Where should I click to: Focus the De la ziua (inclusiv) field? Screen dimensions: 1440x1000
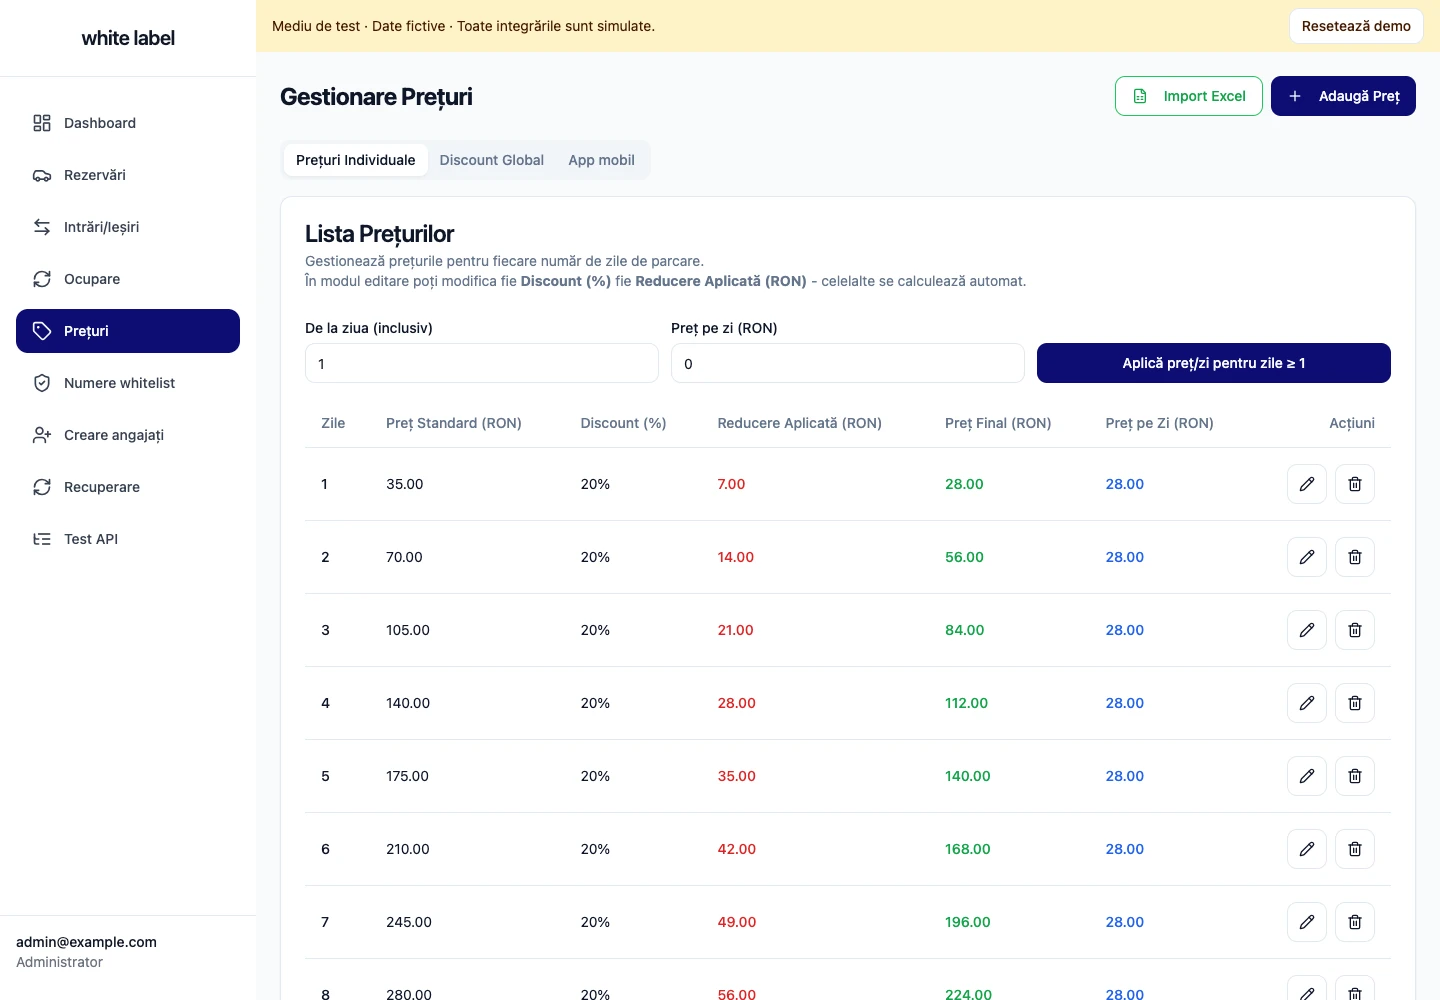(x=482, y=363)
